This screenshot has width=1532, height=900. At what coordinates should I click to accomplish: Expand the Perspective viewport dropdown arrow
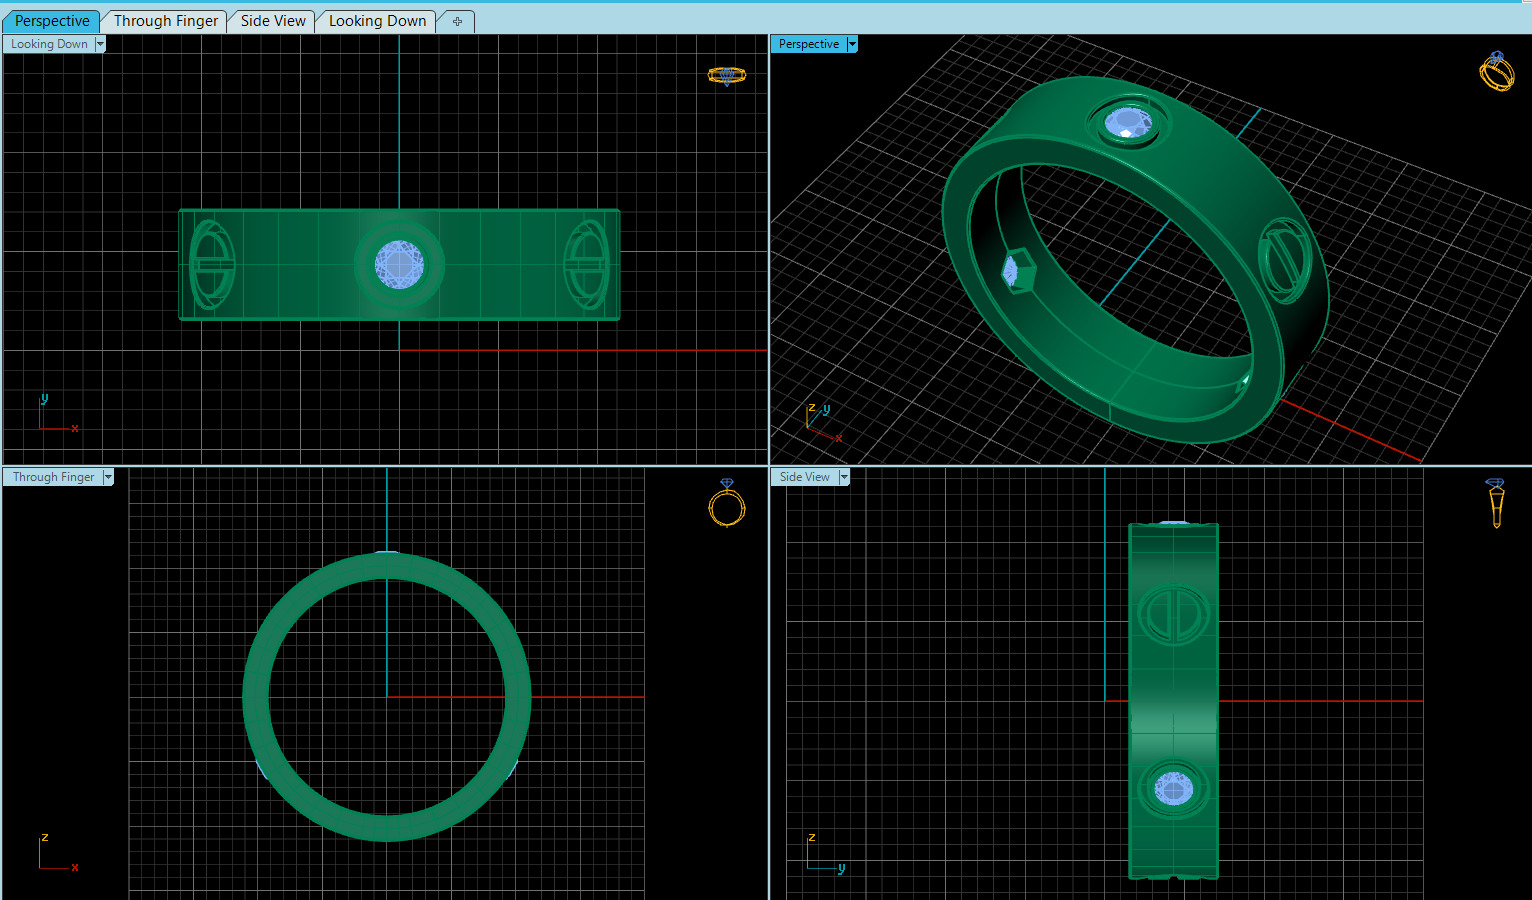click(x=852, y=44)
